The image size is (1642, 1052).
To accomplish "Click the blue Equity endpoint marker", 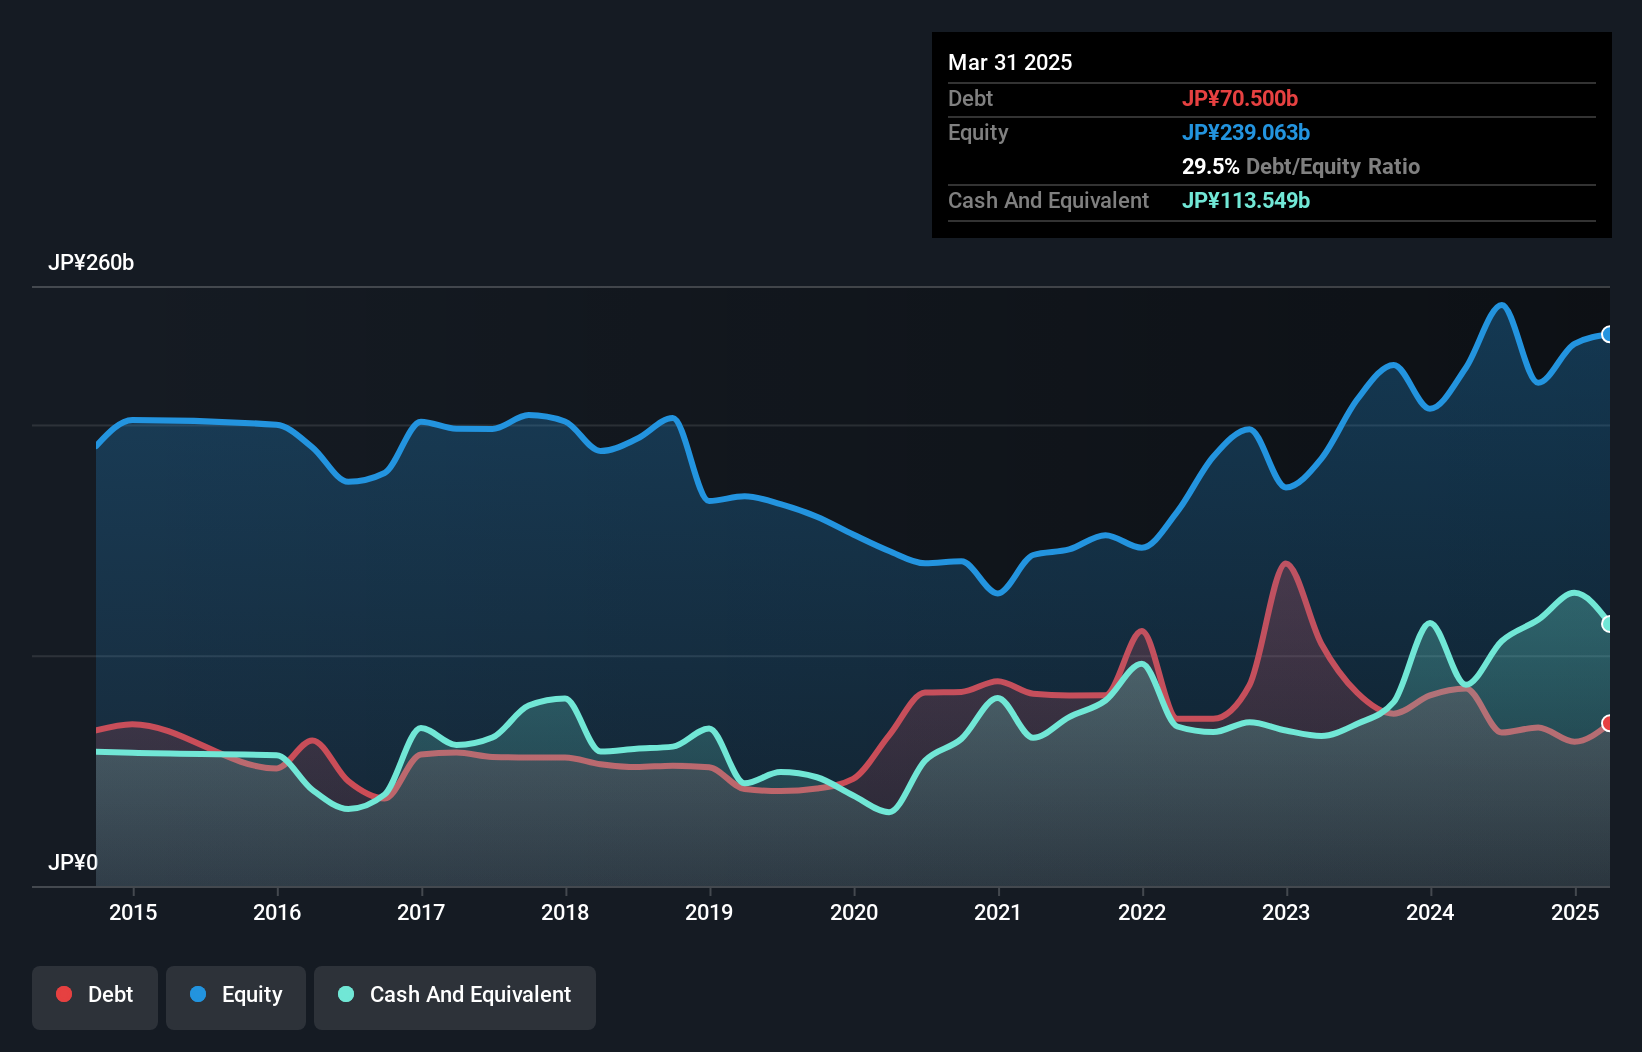I will coord(1607,334).
